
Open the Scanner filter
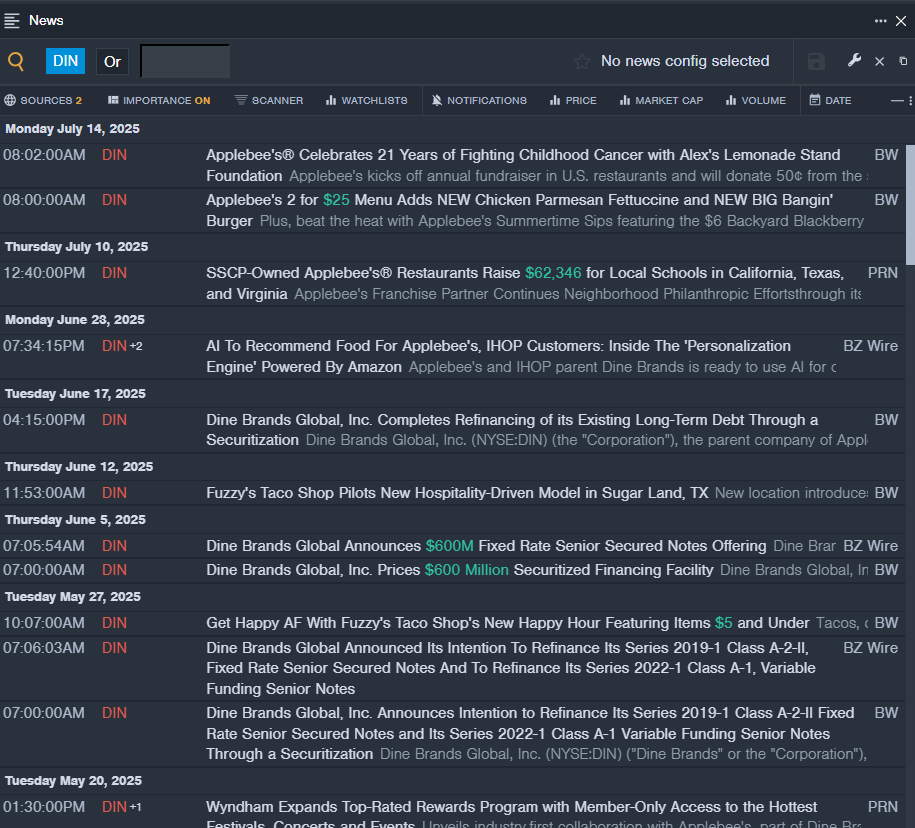click(x=269, y=100)
